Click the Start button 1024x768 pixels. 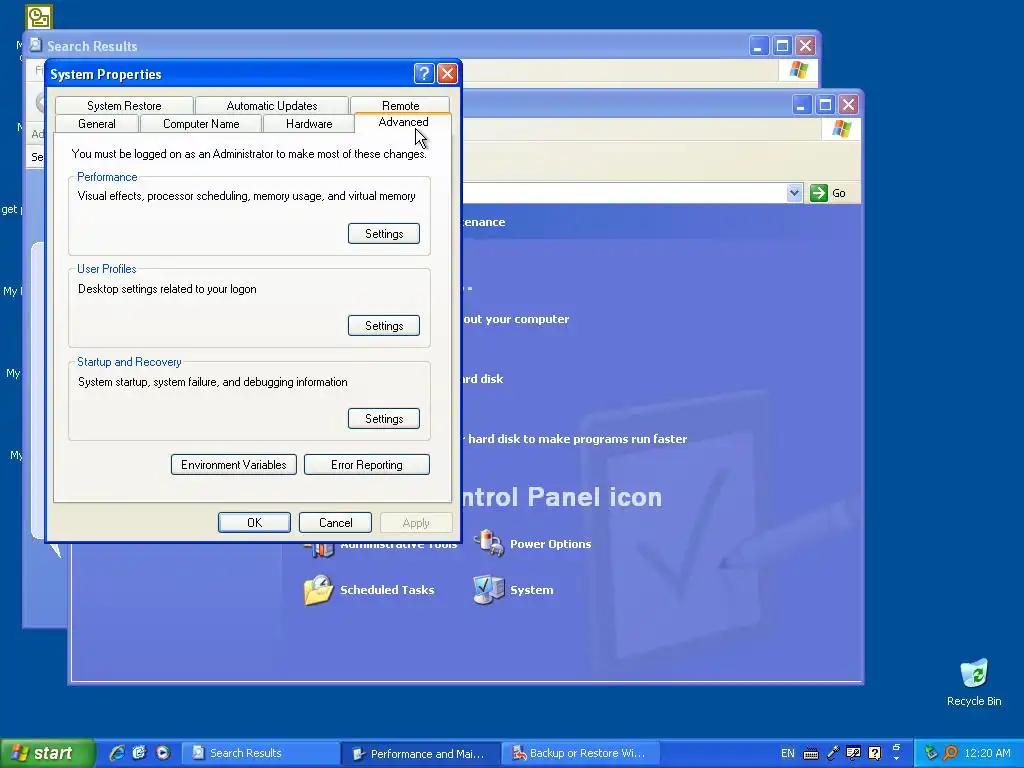click(x=47, y=753)
